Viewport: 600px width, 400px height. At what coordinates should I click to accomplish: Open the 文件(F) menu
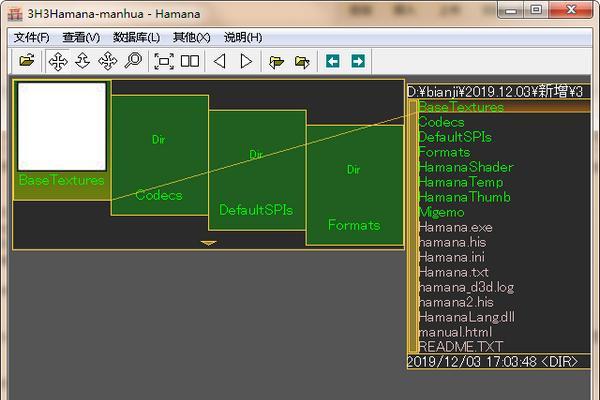click(x=32, y=38)
